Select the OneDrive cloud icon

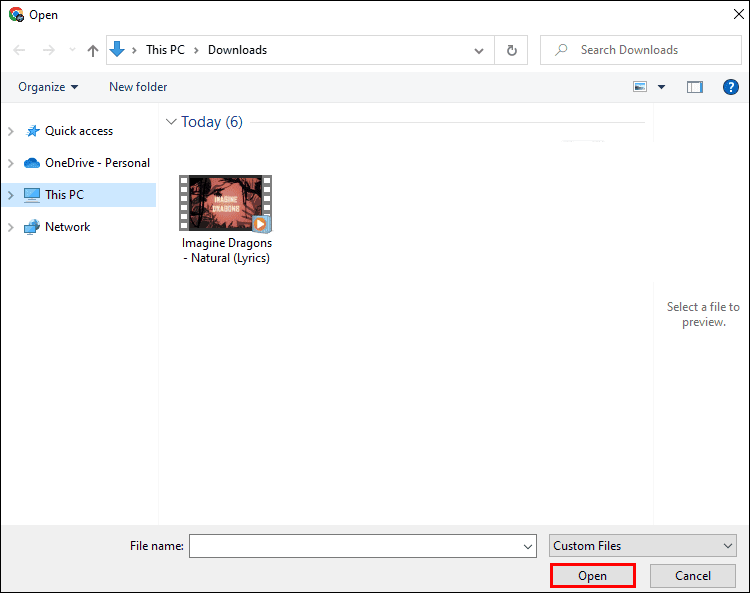[x=31, y=163]
